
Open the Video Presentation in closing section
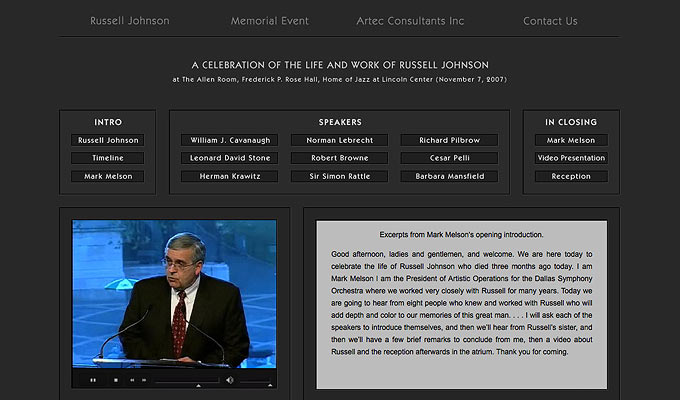pyautogui.click(x=571, y=158)
